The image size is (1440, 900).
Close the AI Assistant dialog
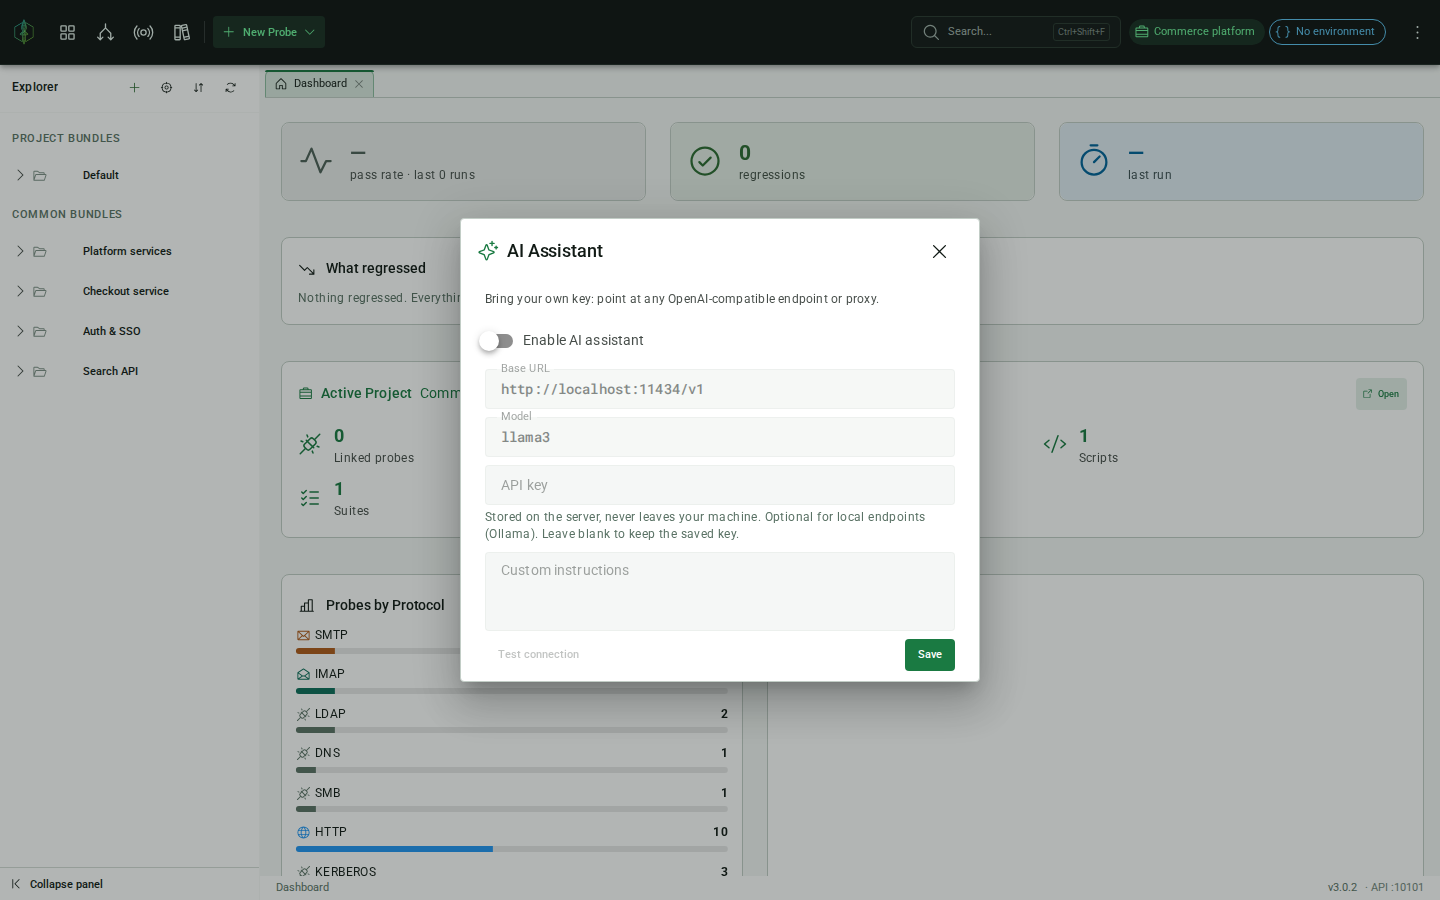pos(939,252)
